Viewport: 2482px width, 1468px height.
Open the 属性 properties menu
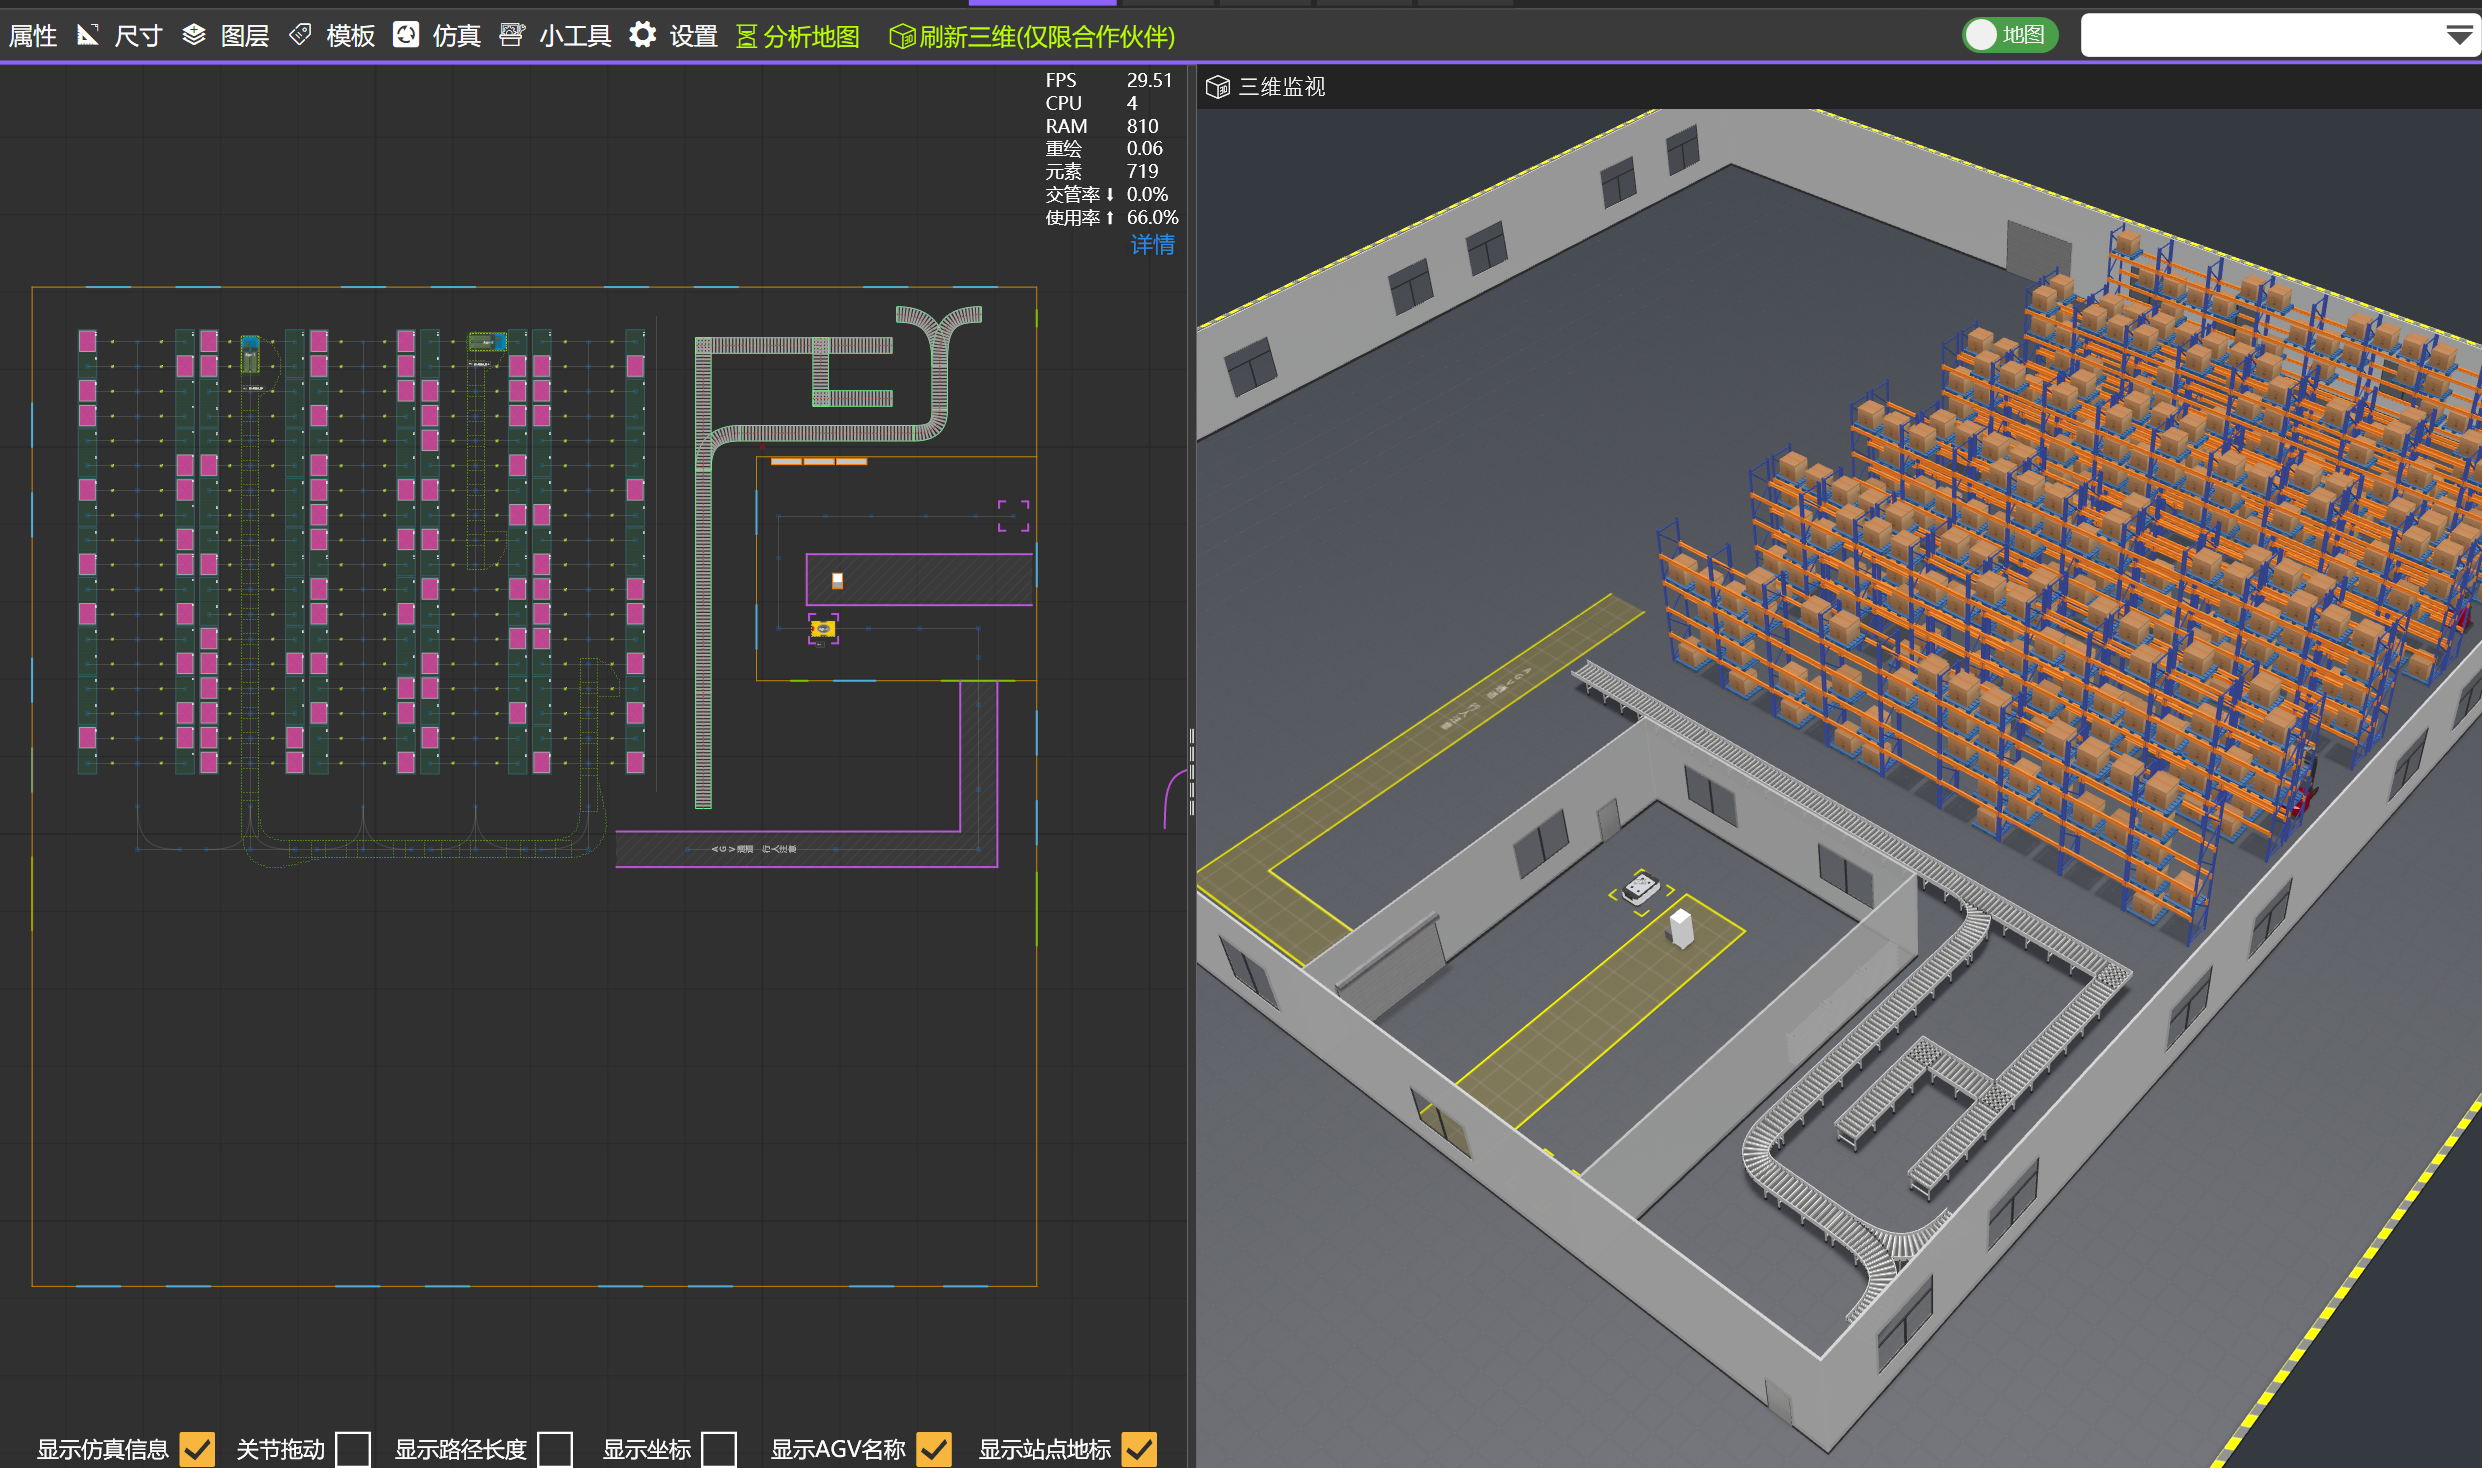tap(33, 36)
